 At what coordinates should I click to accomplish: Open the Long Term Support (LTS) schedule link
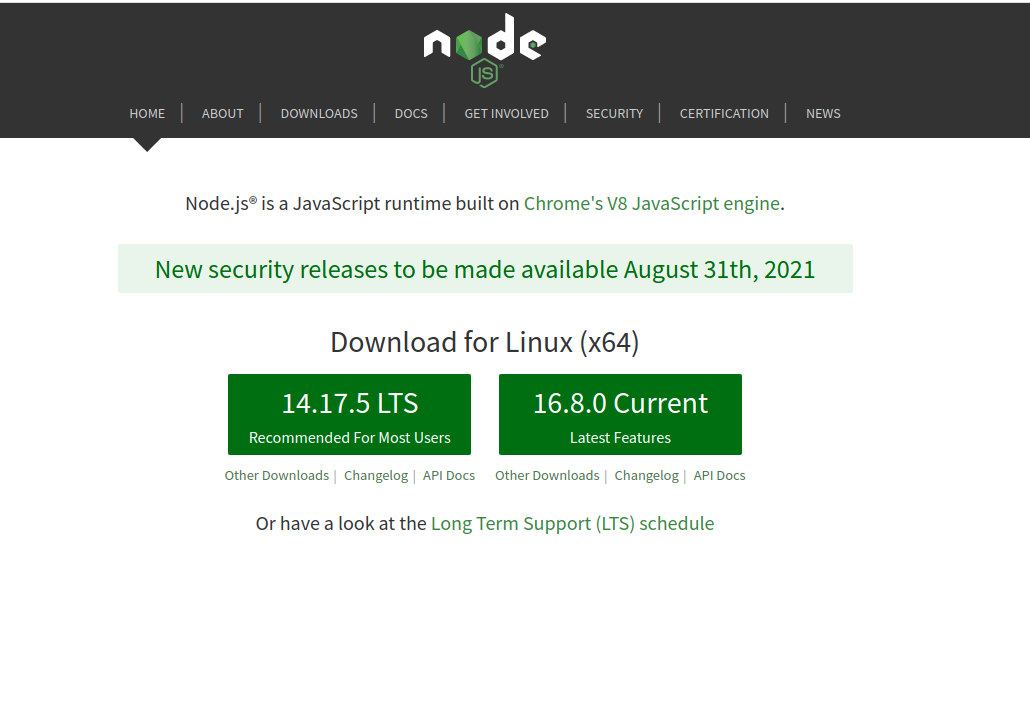(x=572, y=523)
